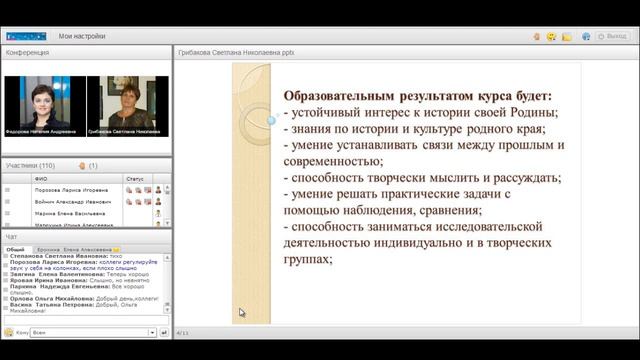
Task: Click participants list scroll down arrow
Action: click(167, 223)
